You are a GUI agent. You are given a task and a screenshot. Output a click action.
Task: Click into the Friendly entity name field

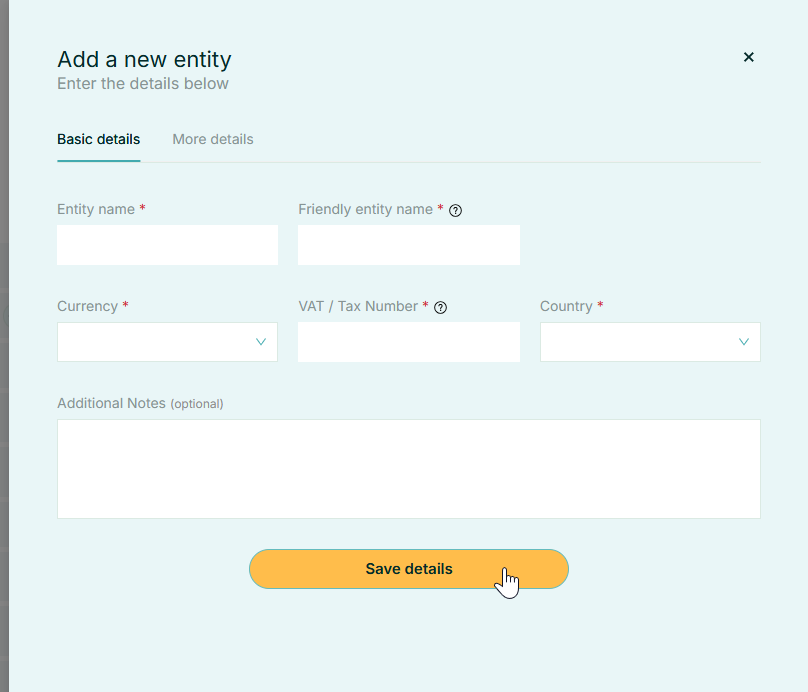(x=408, y=245)
